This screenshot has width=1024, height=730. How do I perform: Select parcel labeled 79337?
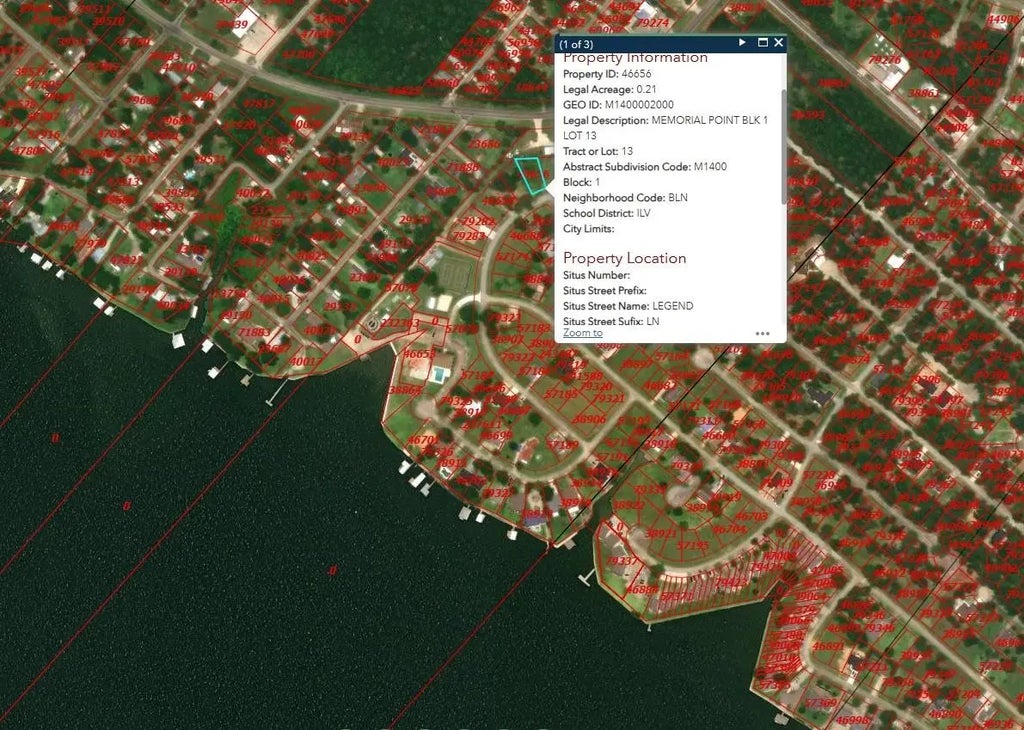(x=620, y=562)
